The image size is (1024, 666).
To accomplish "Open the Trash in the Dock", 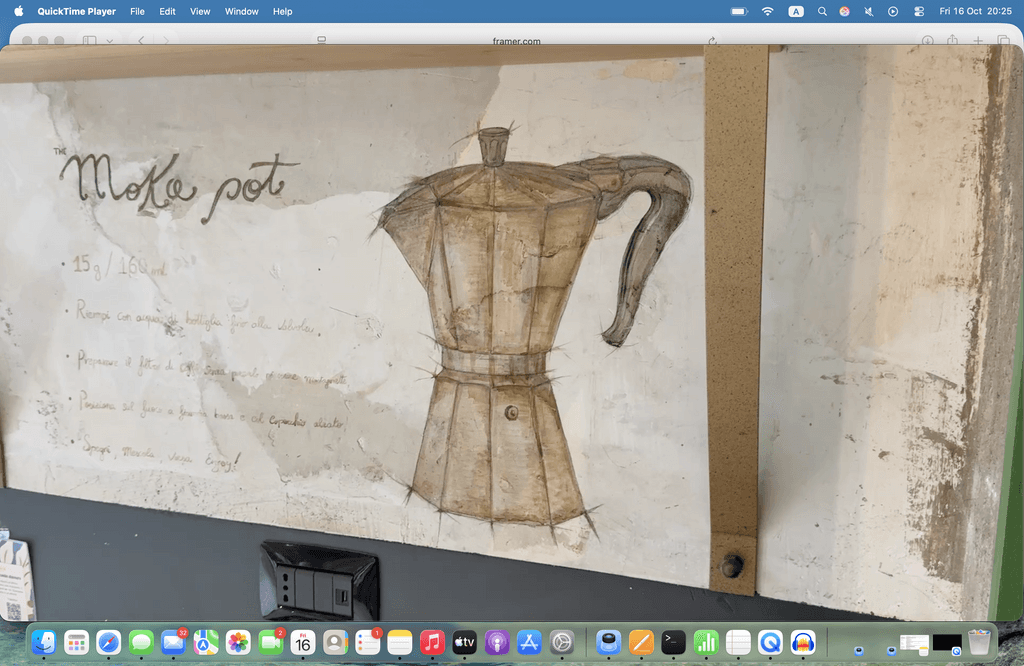I will pyautogui.click(x=979, y=642).
